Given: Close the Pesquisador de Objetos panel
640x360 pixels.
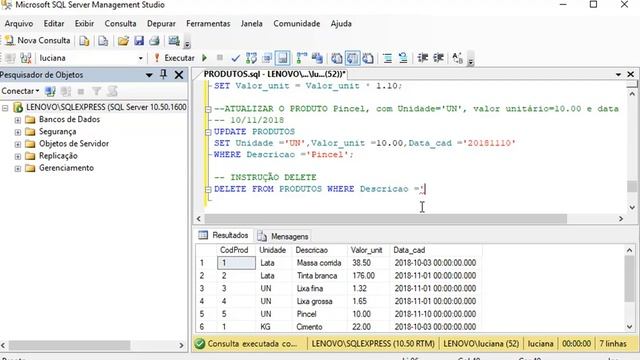Looking at the screenshot, I should [179, 75].
